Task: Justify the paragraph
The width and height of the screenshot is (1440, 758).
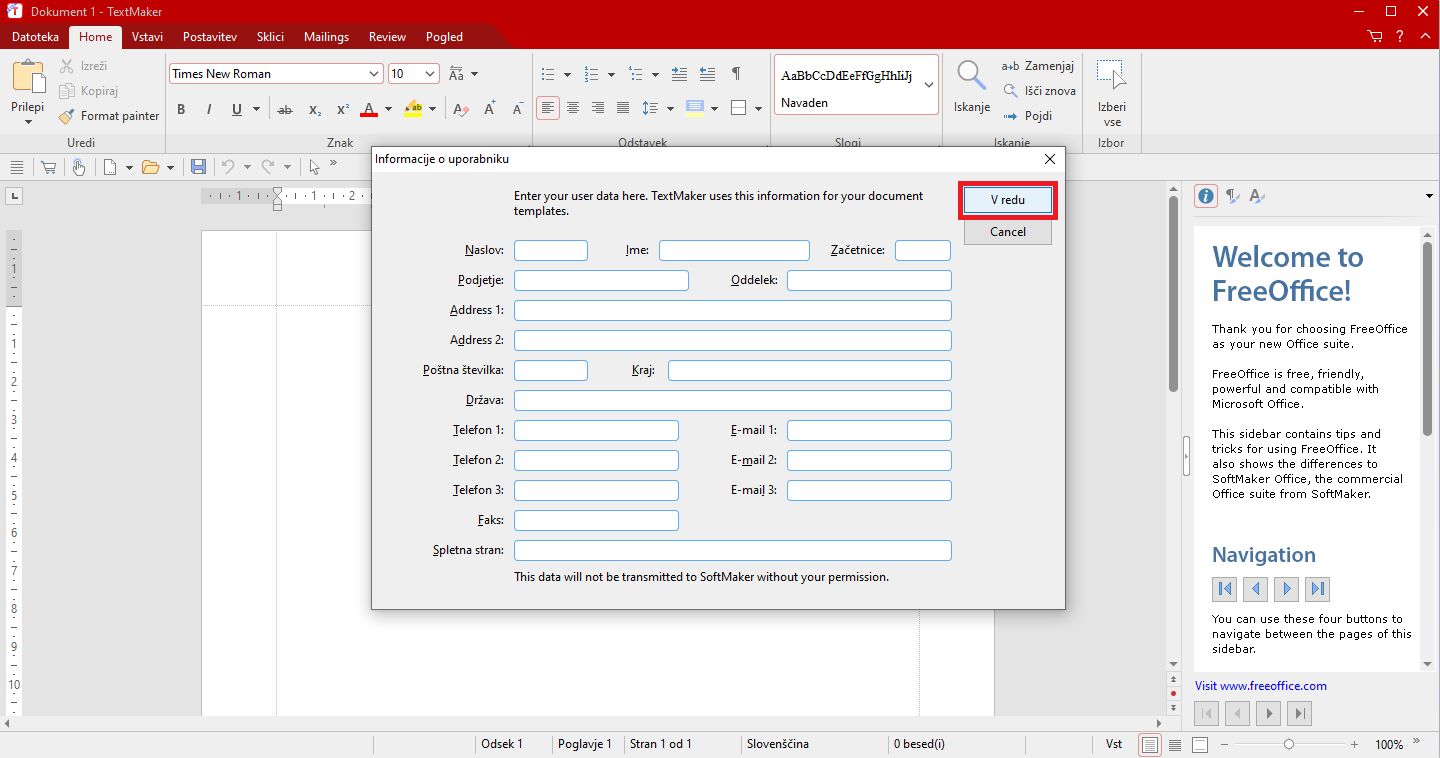Action: pos(623,108)
